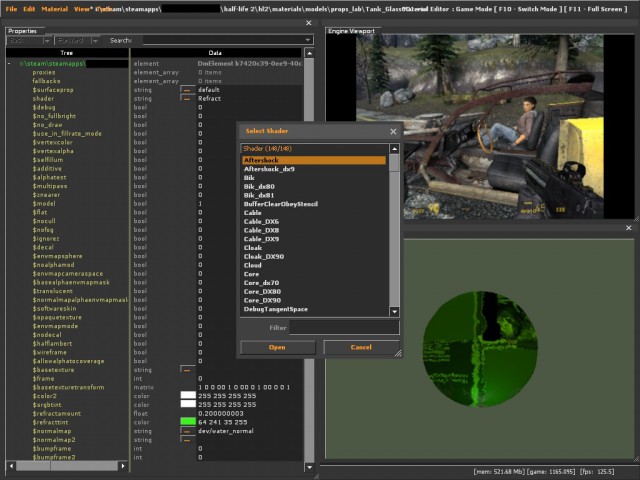This screenshot has width=640, height=480.
Task: Click into the Filter text field
Action: pos(344,328)
